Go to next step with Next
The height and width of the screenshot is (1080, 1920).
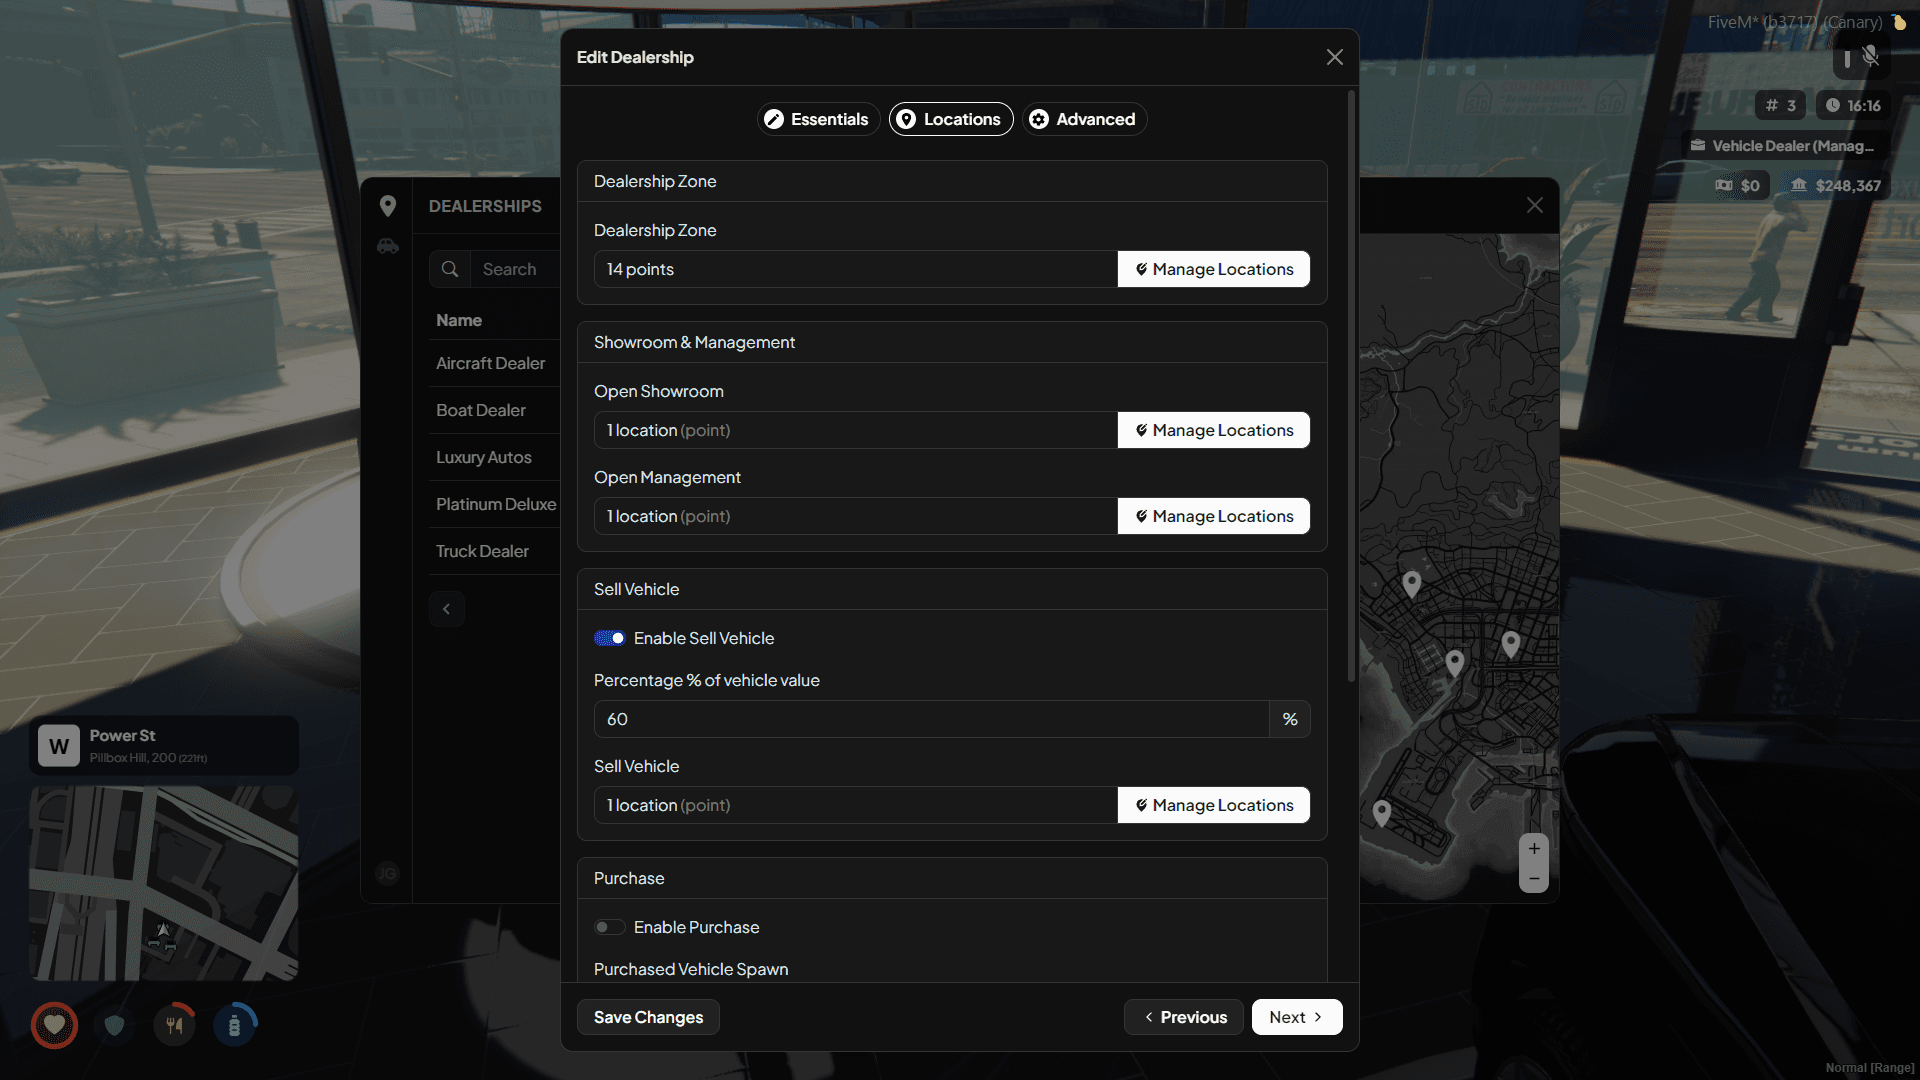(1296, 1017)
